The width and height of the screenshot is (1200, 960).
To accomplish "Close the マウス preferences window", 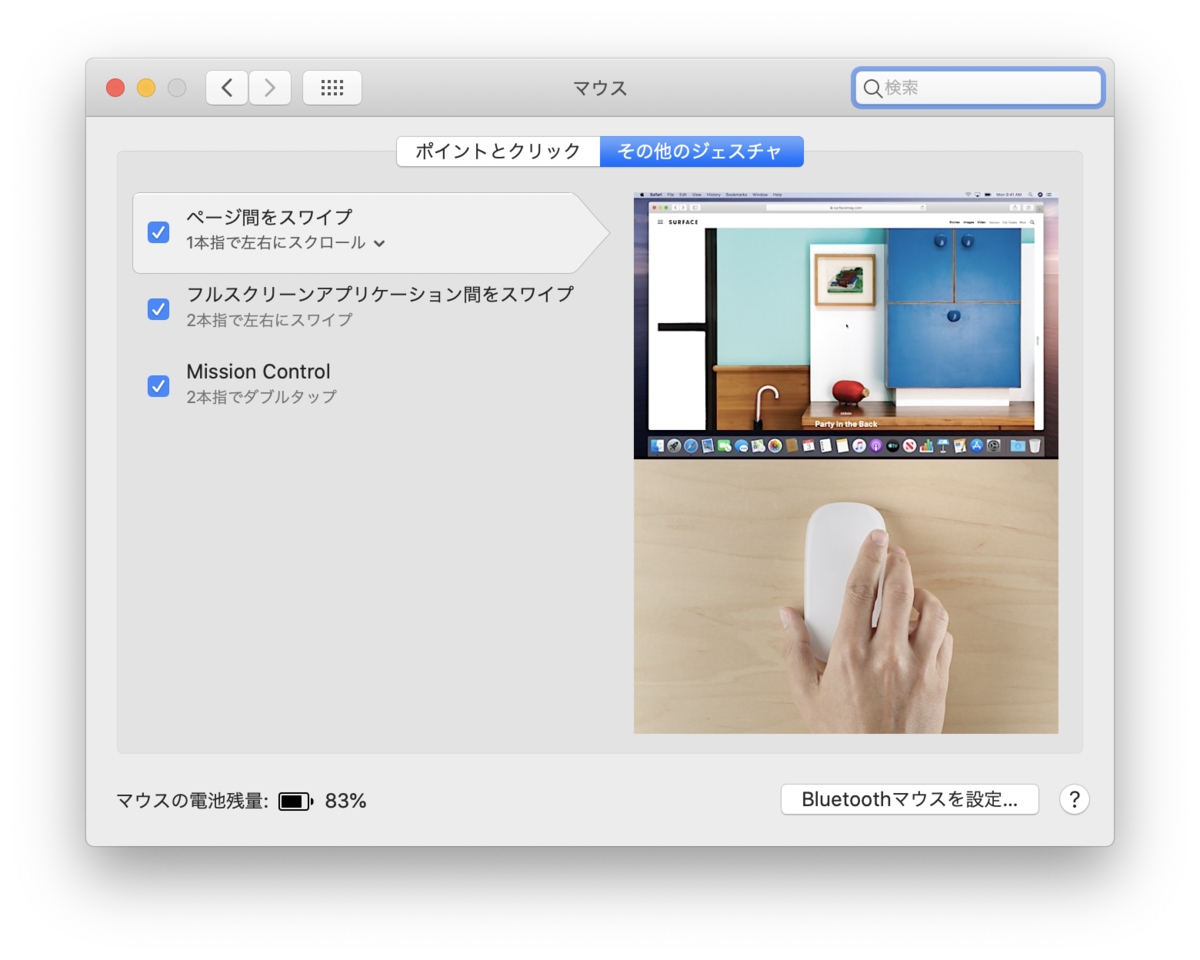I will [115, 88].
